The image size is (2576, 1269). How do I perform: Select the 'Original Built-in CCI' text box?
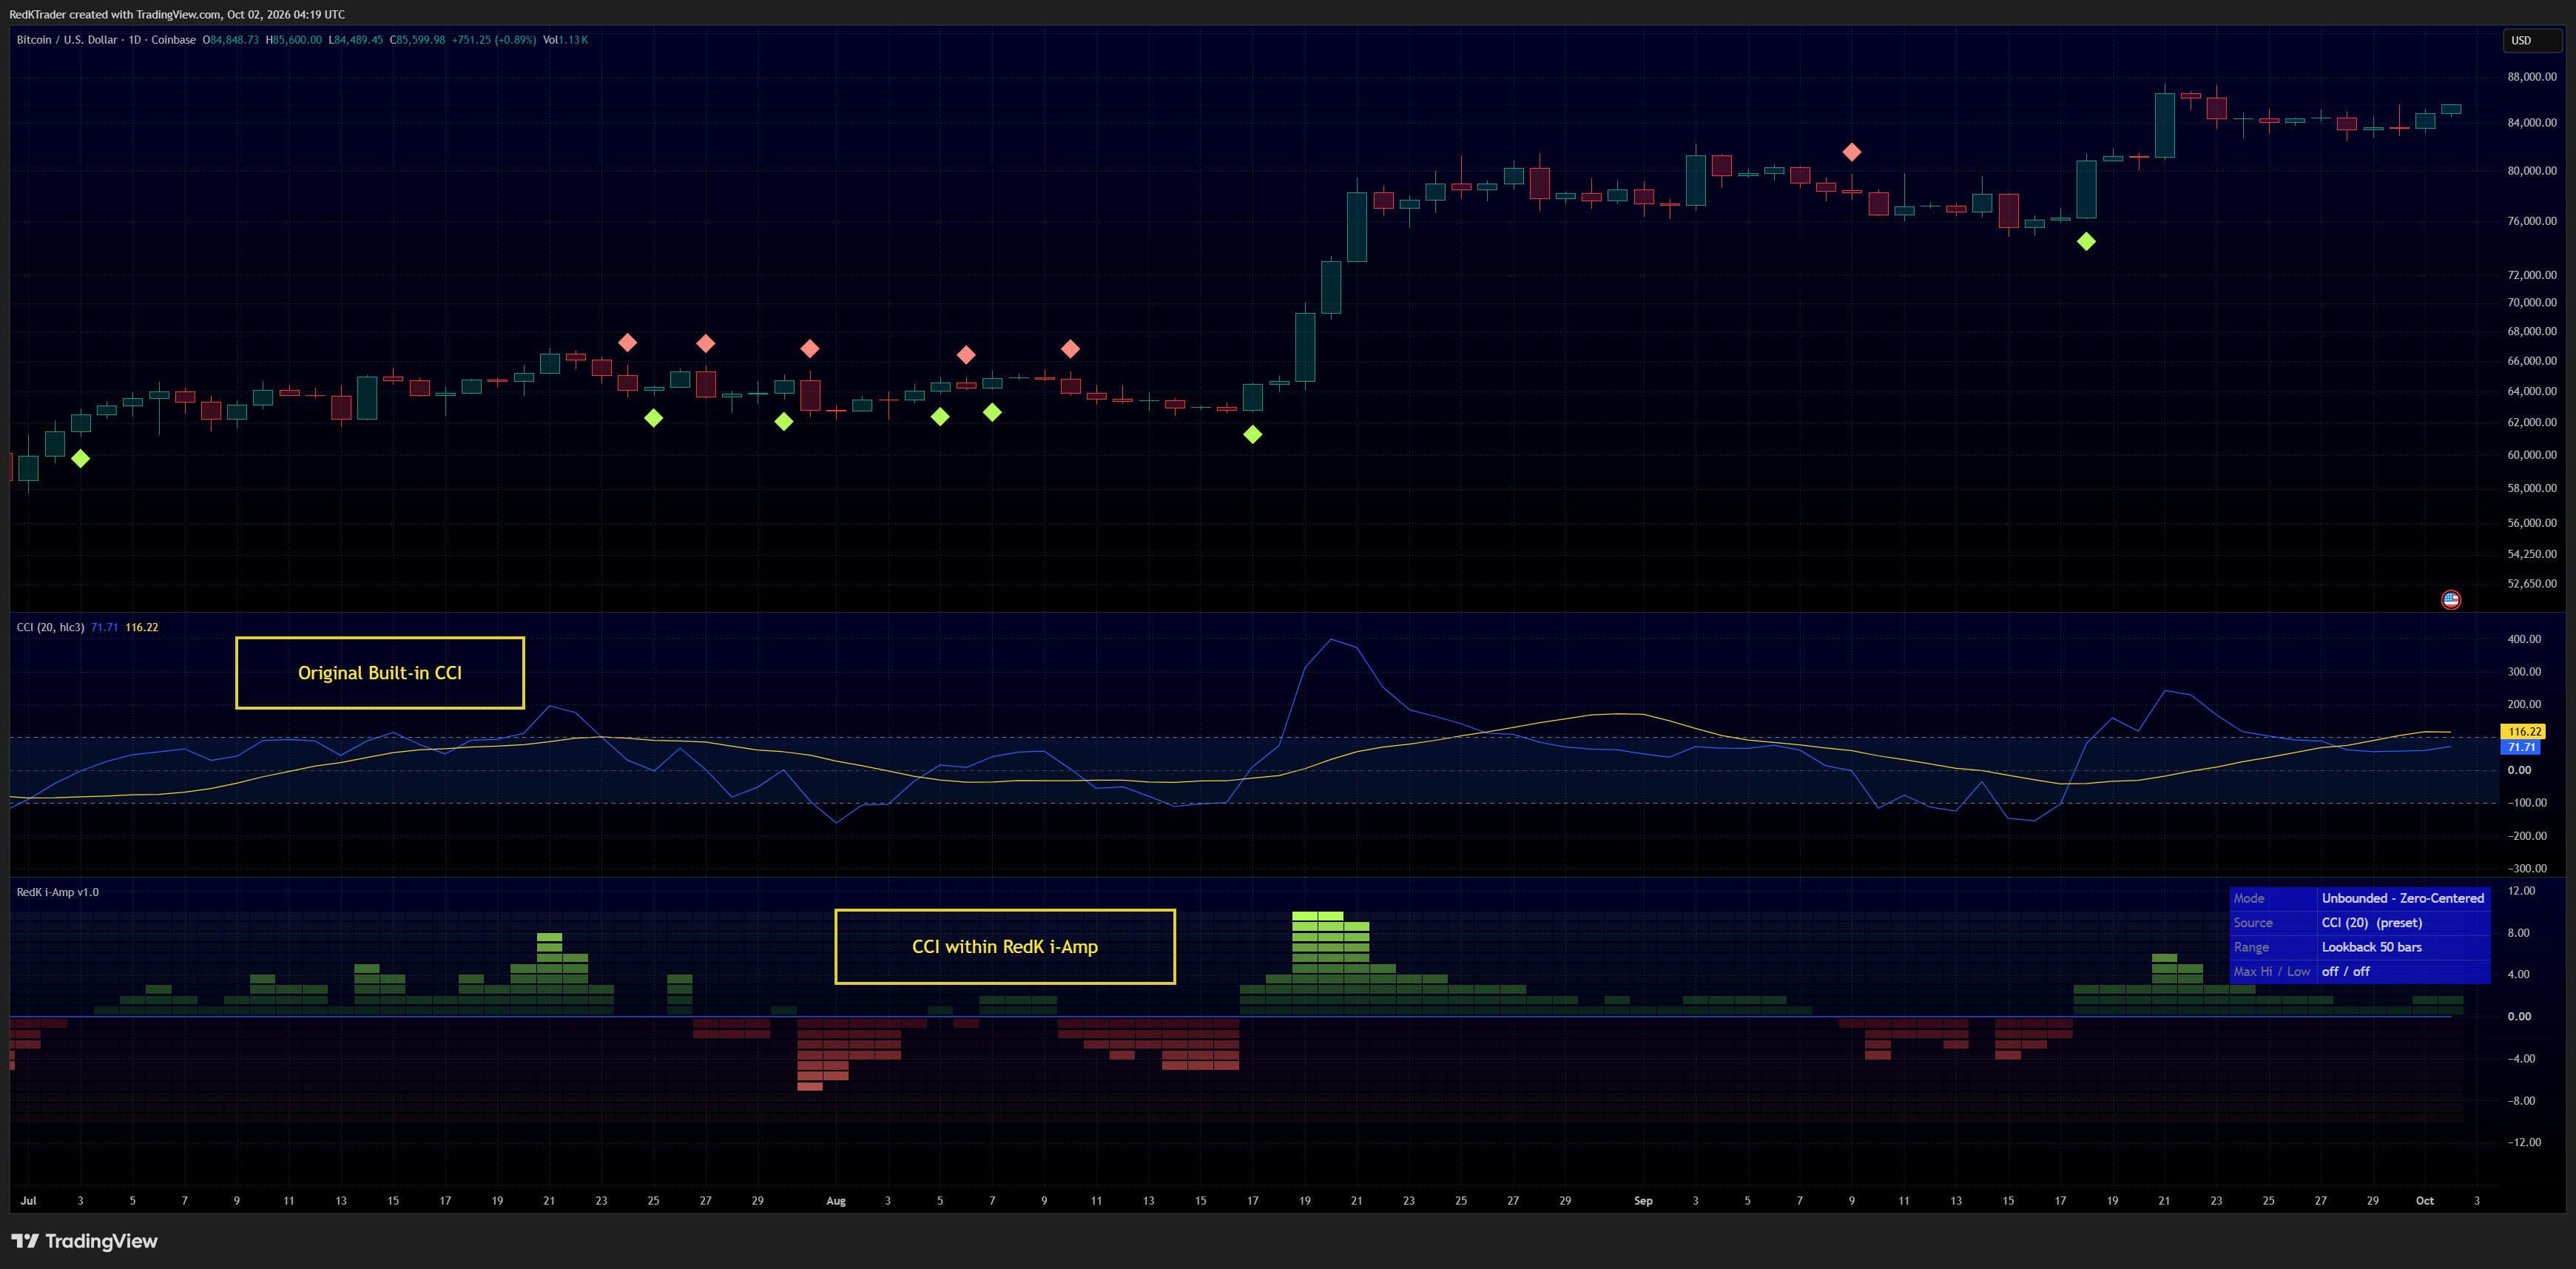[380, 673]
